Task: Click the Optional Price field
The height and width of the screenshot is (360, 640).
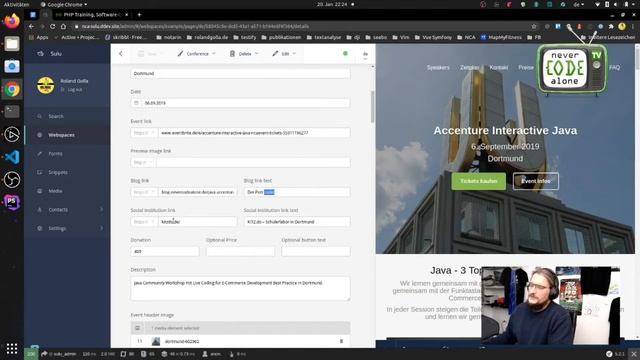Action: pos(240,251)
